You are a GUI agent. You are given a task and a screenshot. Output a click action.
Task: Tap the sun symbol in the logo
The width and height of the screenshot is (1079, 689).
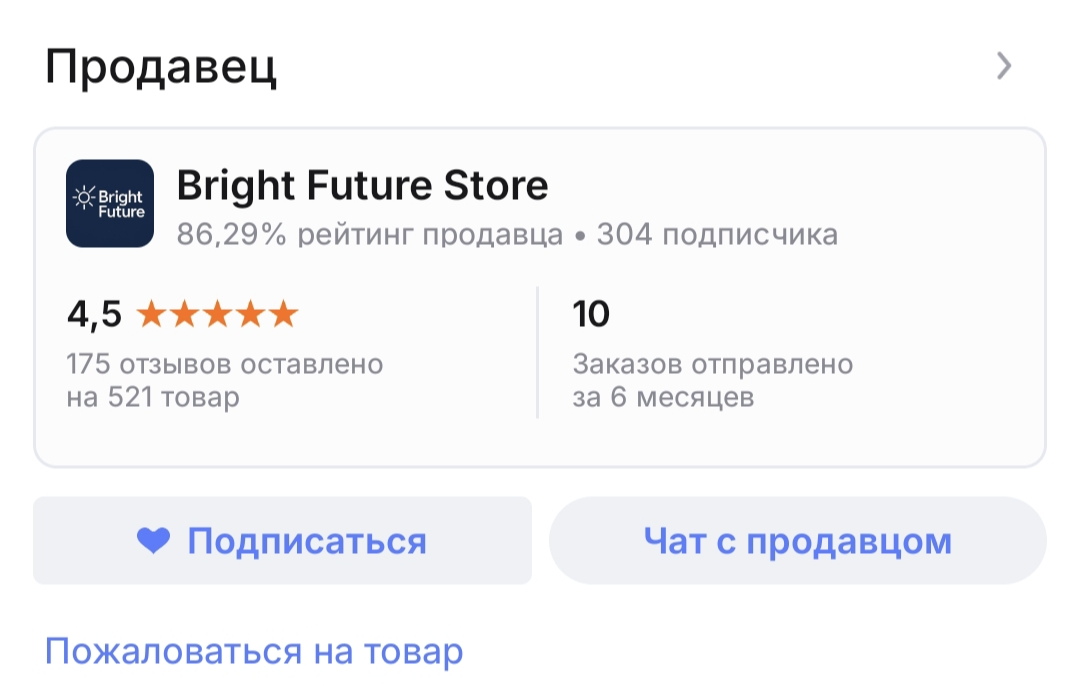pos(86,197)
